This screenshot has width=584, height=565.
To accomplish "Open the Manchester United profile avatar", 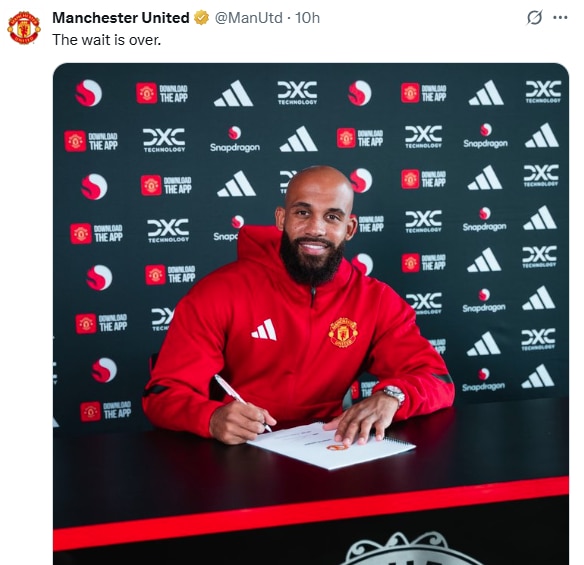I will coord(24,28).
